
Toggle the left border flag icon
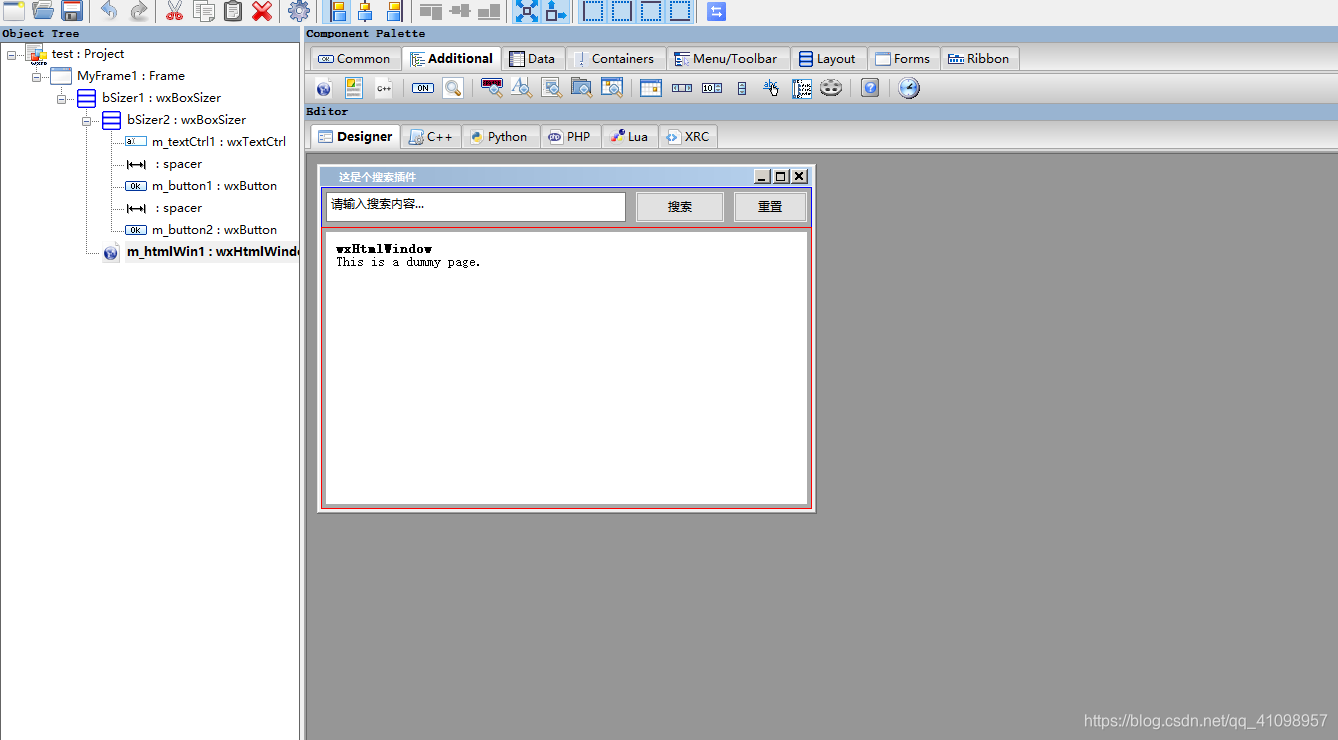point(593,12)
